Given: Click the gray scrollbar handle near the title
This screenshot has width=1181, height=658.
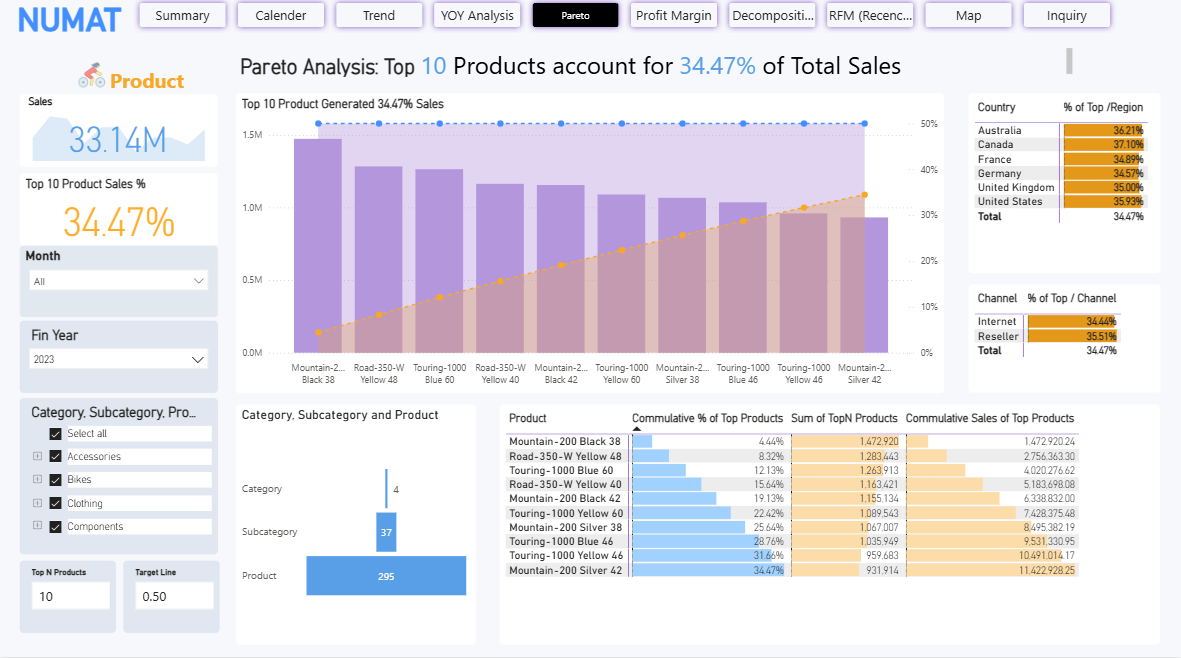Looking at the screenshot, I should click(x=1069, y=61).
